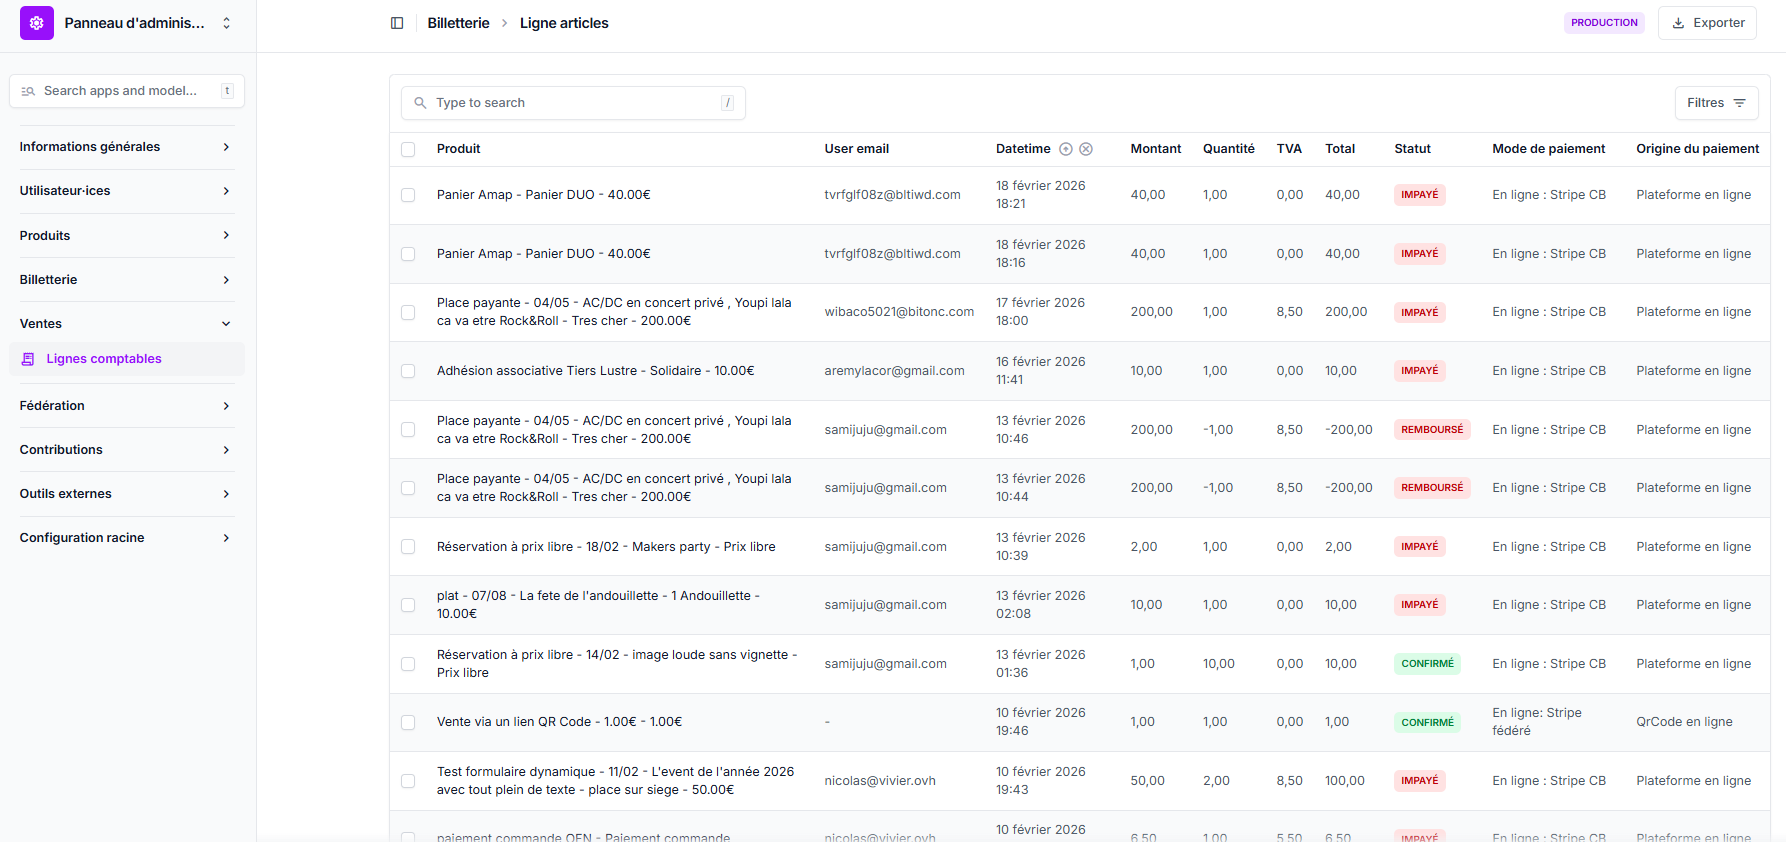Open the Fédération menu section
Screen dimensions: 1786x842
tap(125, 406)
